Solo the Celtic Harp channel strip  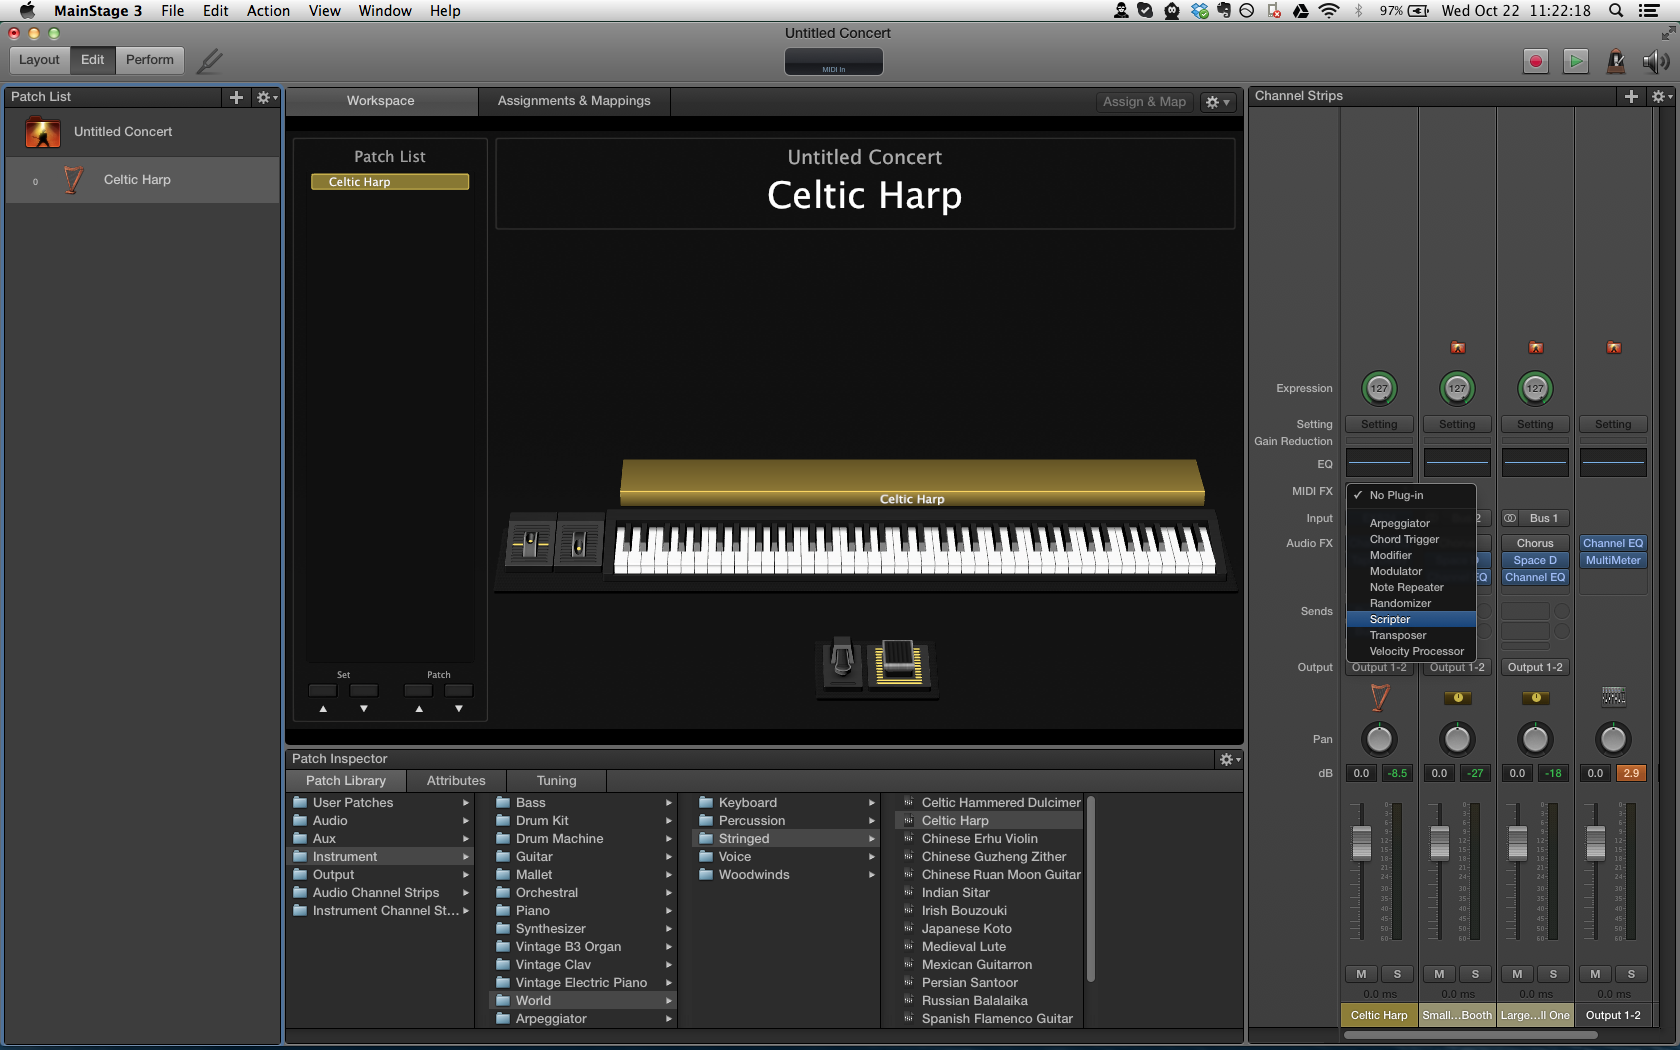pos(1397,974)
